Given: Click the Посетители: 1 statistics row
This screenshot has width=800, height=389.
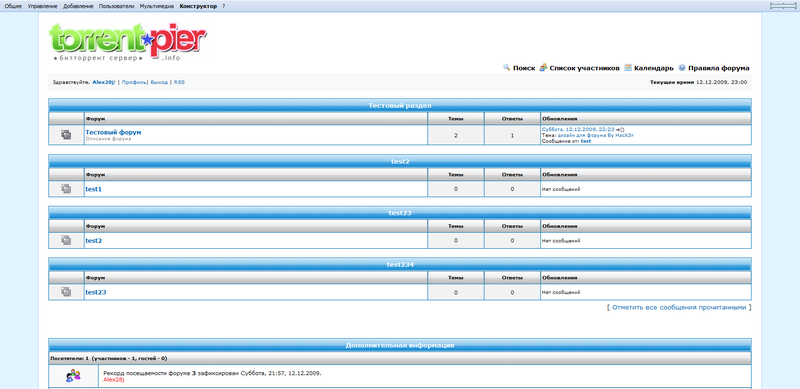Looking at the screenshot, I should point(400,358).
